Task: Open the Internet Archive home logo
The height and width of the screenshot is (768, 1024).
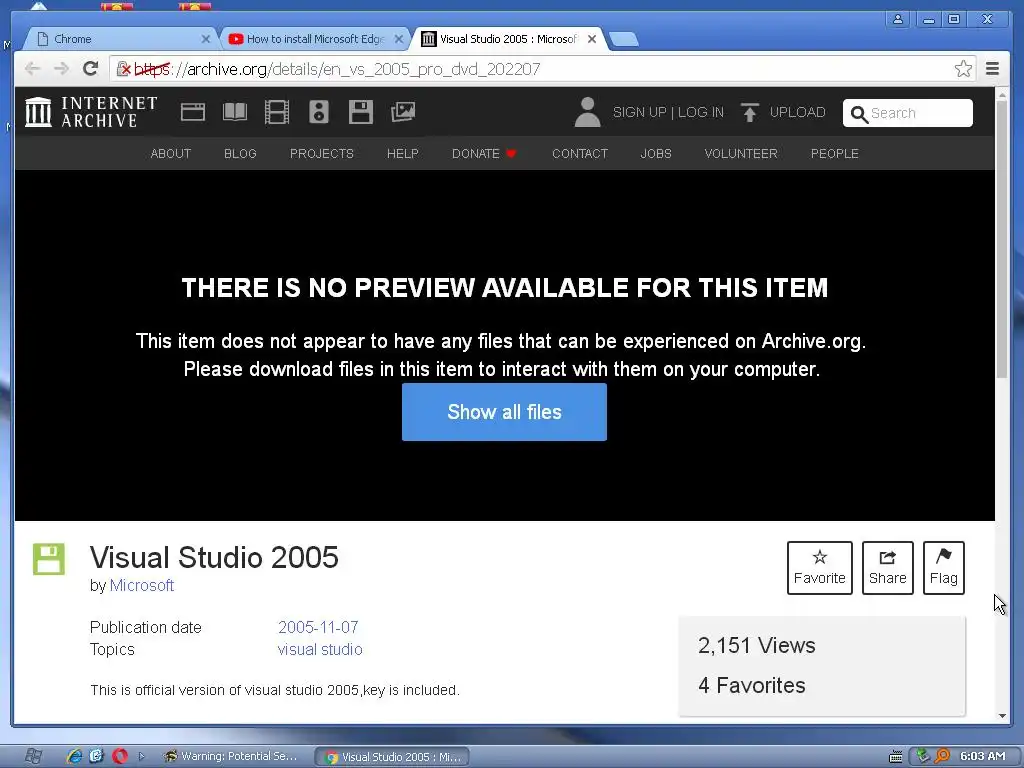Action: click(x=91, y=112)
